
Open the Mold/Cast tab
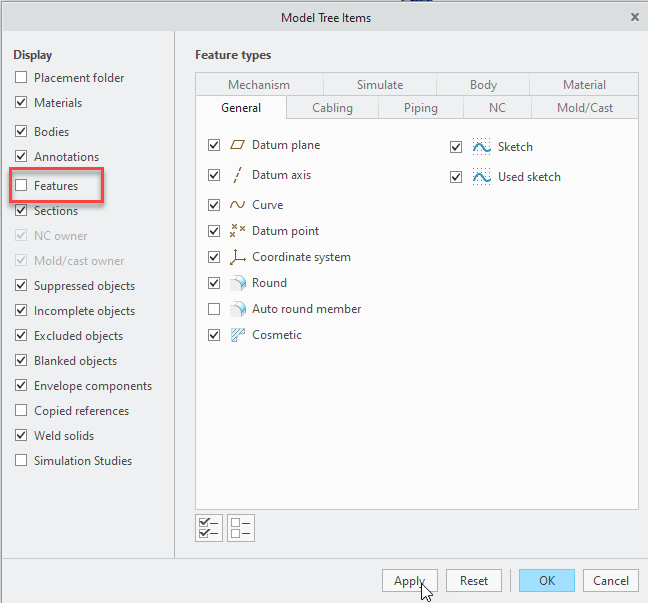click(587, 108)
